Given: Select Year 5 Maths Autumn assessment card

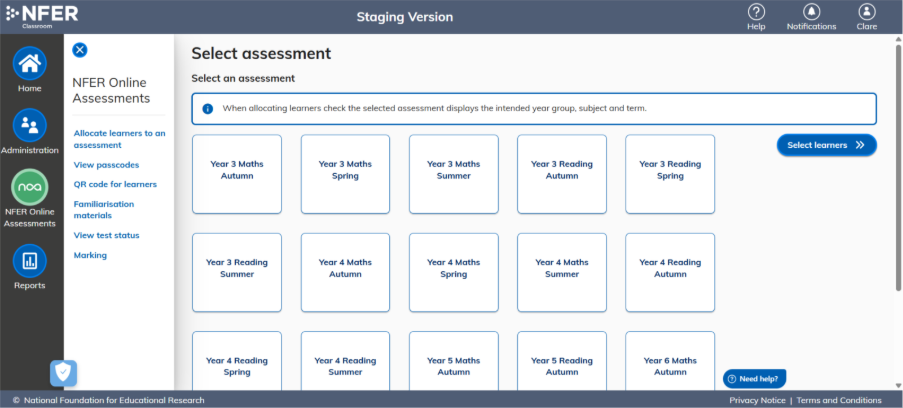Looking at the screenshot, I should click(453, 361).
